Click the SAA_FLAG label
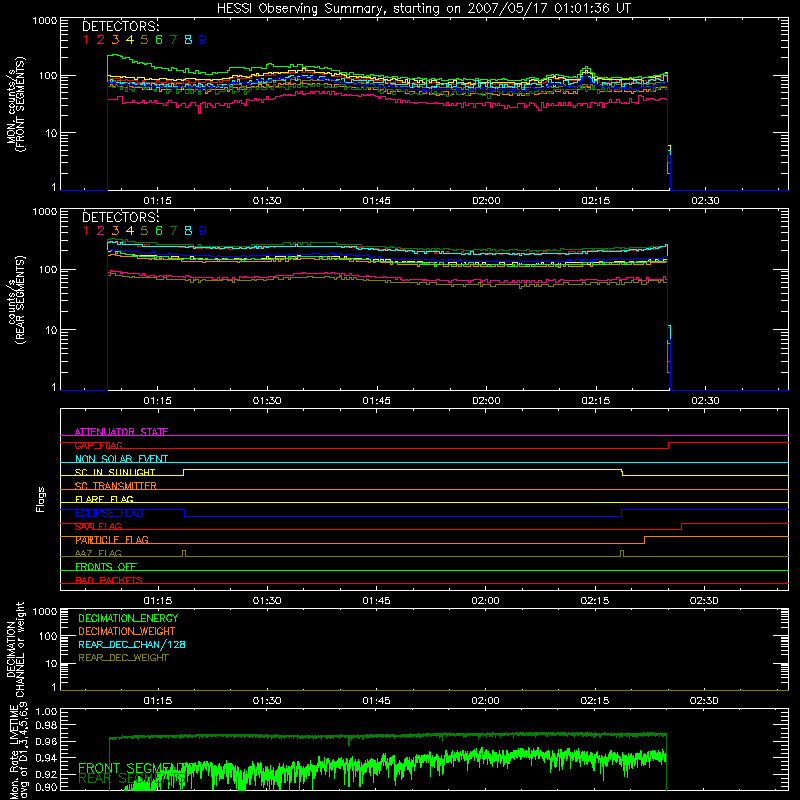Screen dimensions: 800x800 coord(98,526)
